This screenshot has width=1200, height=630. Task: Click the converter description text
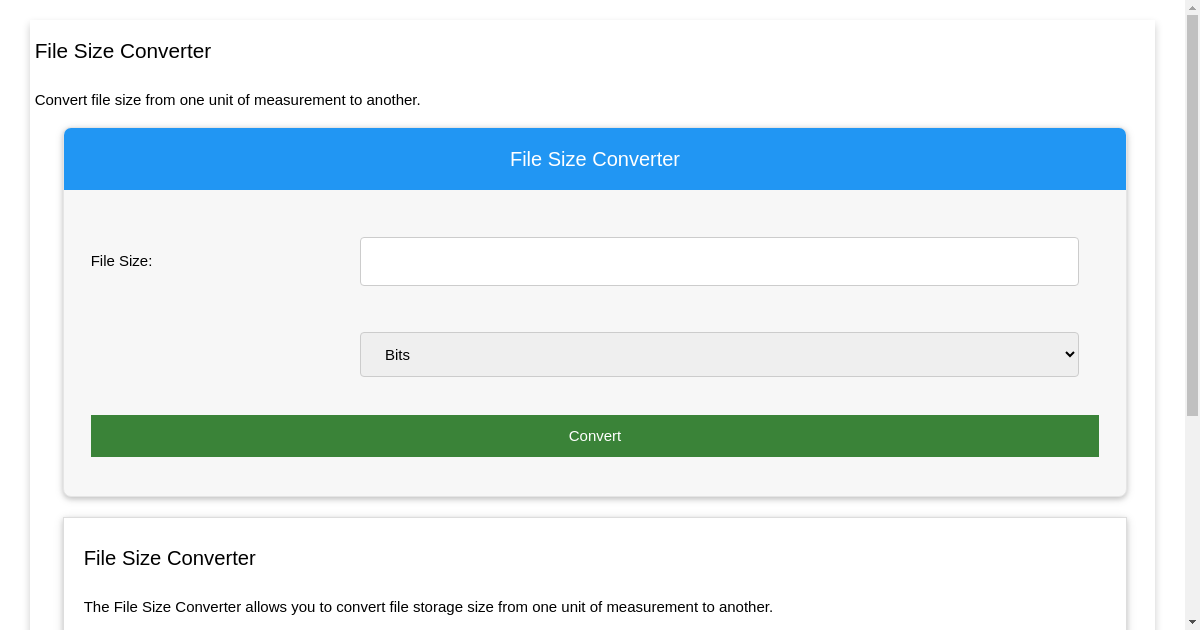pyautogui.click(x=228, y=100)
